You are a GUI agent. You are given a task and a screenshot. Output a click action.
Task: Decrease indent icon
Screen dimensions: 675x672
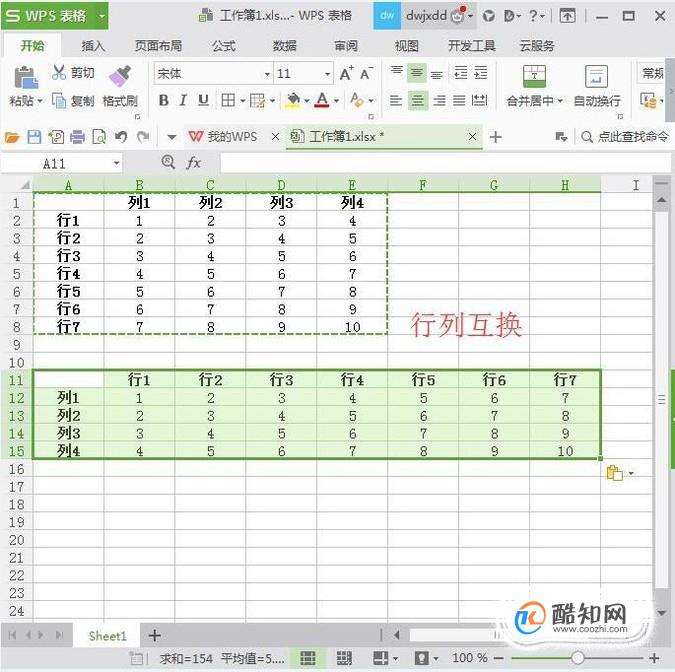(x=460, y=73)
